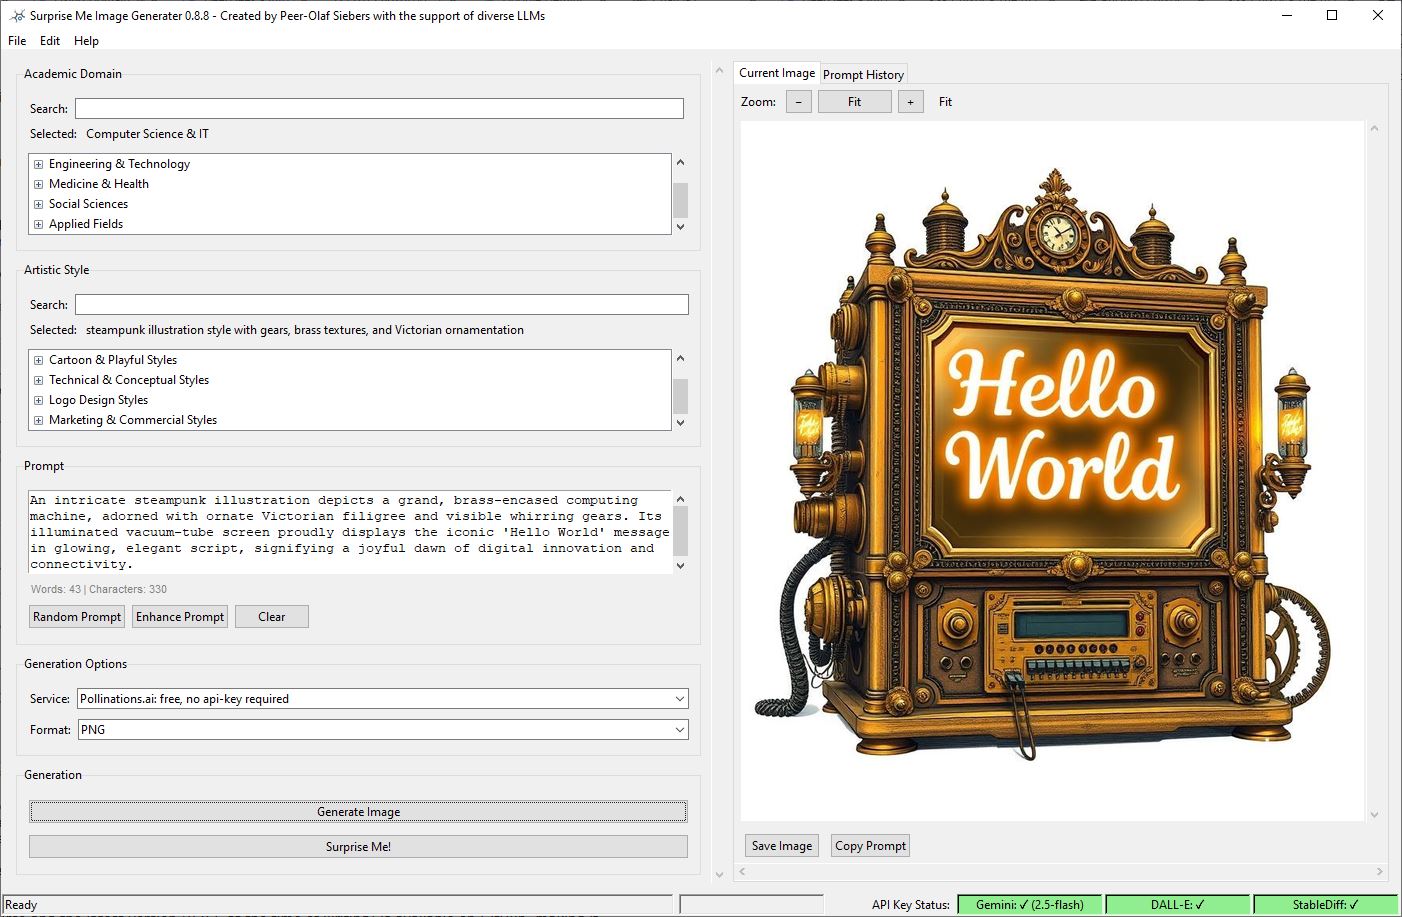Expand the Medicine & Health category
Image resolution: width=1402 pixels, height=917 pixels.
[38, 184]
